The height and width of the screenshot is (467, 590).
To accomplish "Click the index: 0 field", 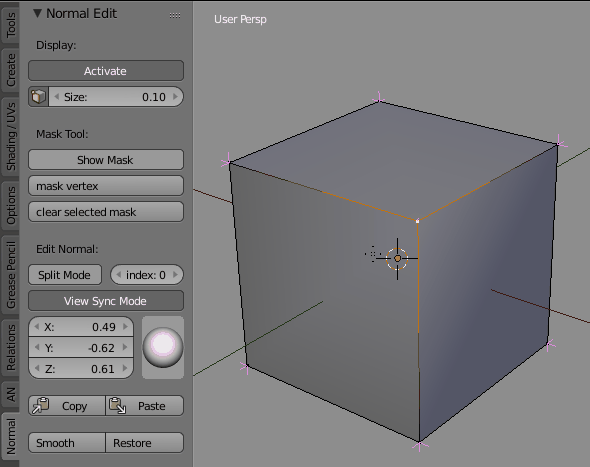I will (x=147, y=275).
